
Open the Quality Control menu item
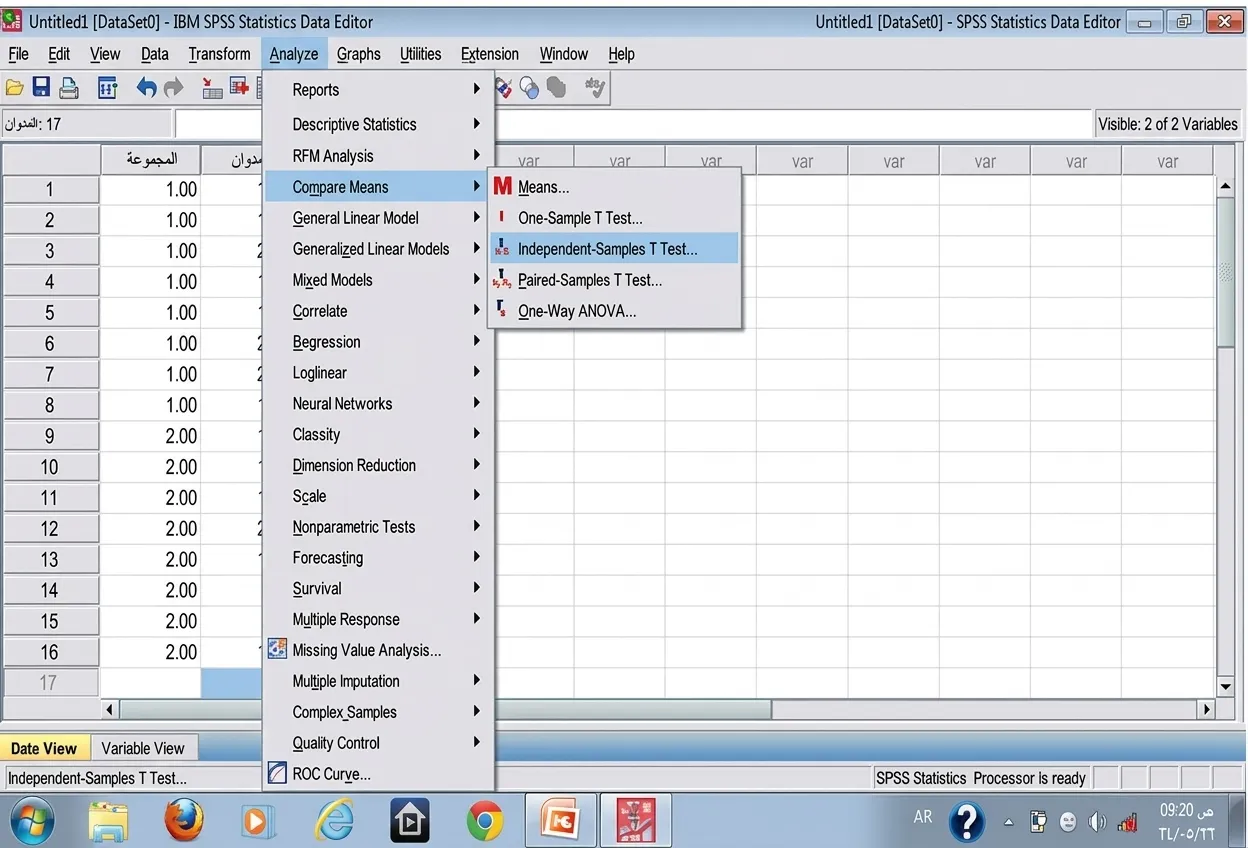coord(378,743)
